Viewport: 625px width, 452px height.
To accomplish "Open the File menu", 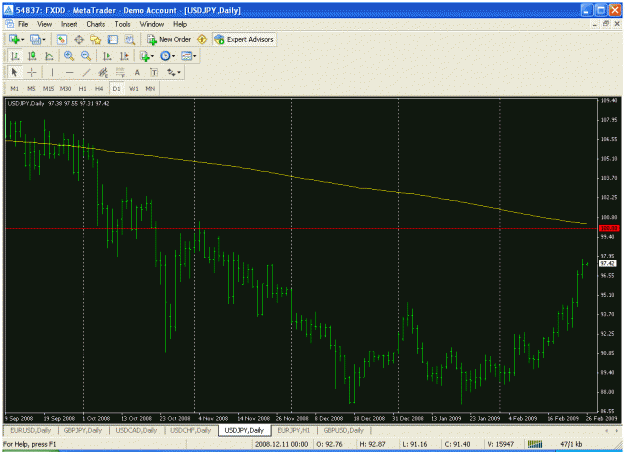I will point(23,24).
